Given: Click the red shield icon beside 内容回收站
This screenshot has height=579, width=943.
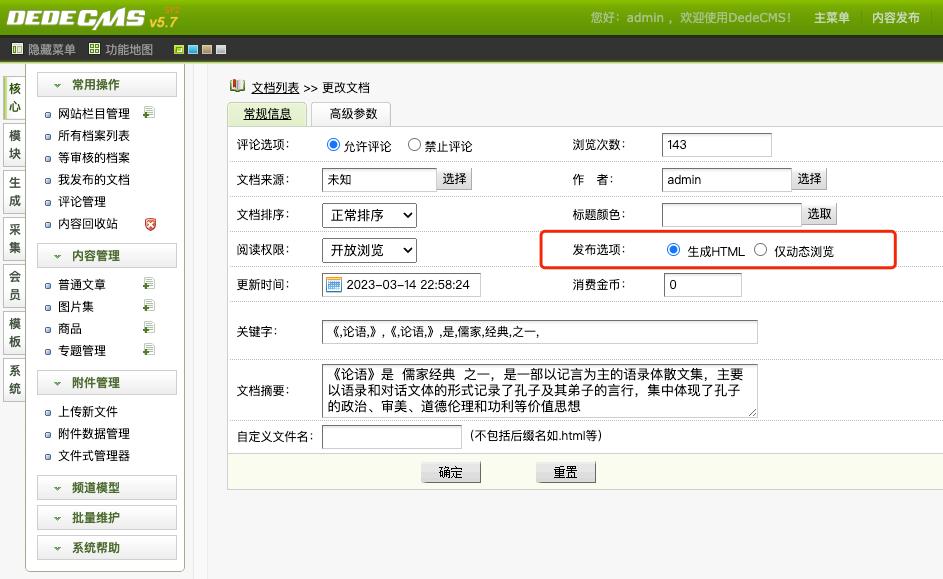Looking at the screenshot, I should [150, 224].
